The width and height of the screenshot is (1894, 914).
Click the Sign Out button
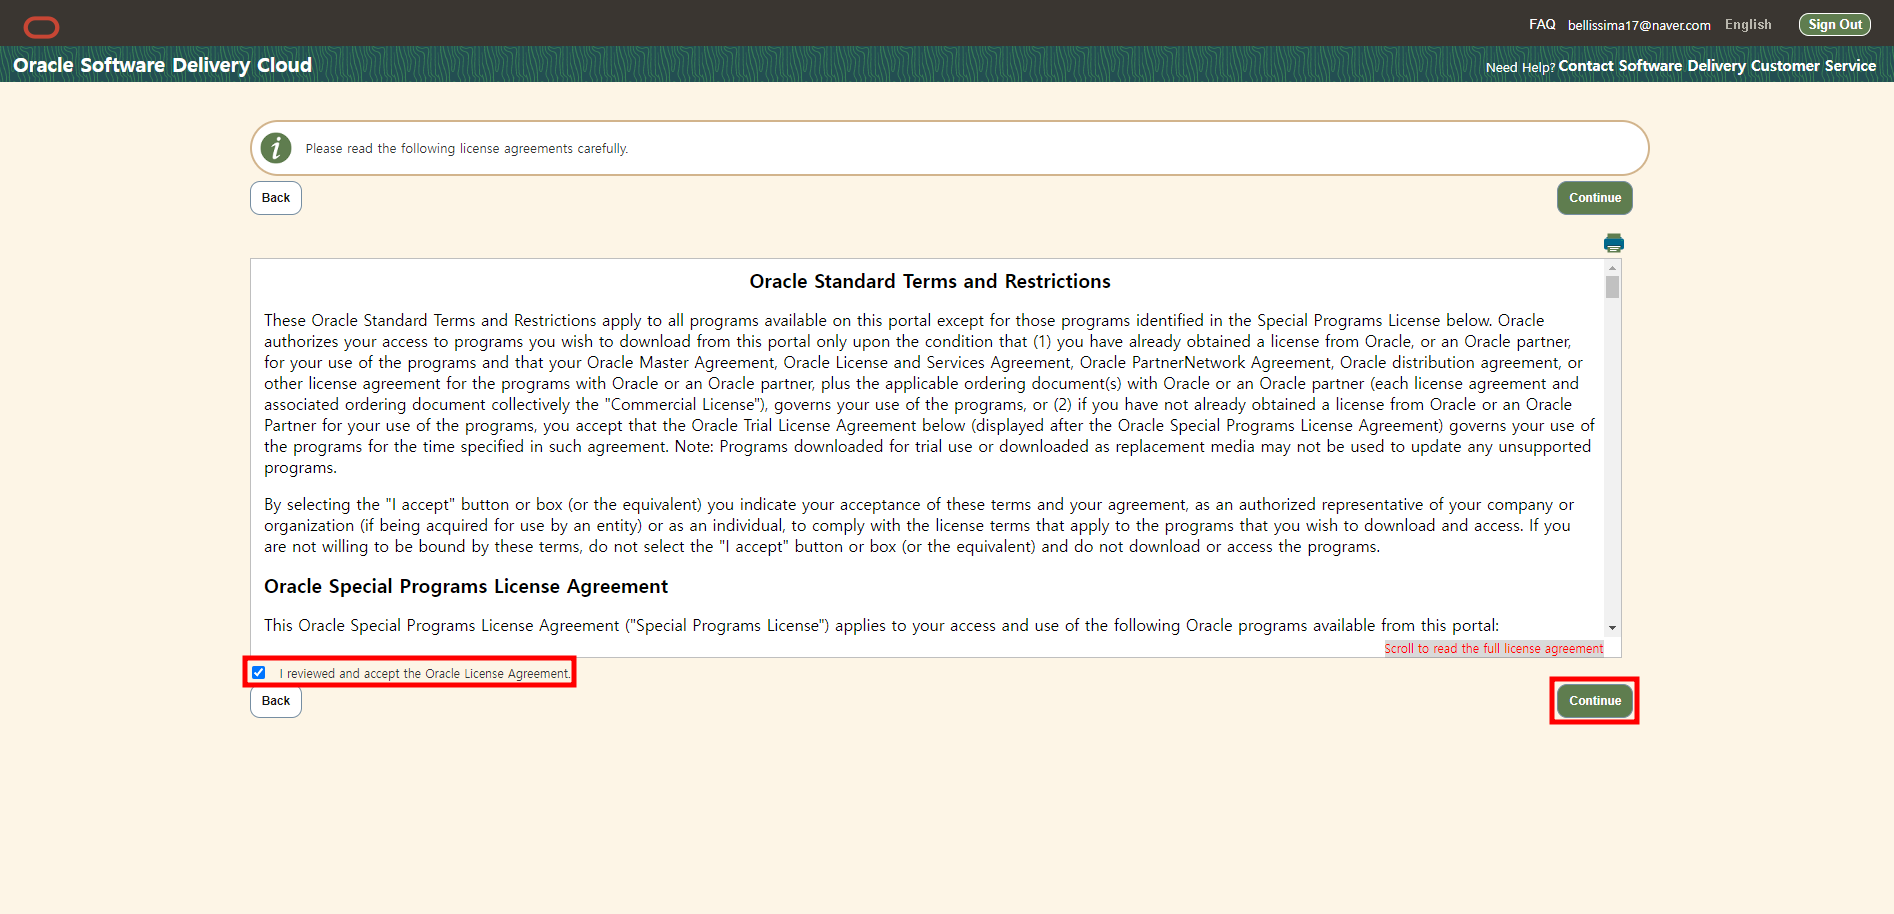coord(1835,24)
